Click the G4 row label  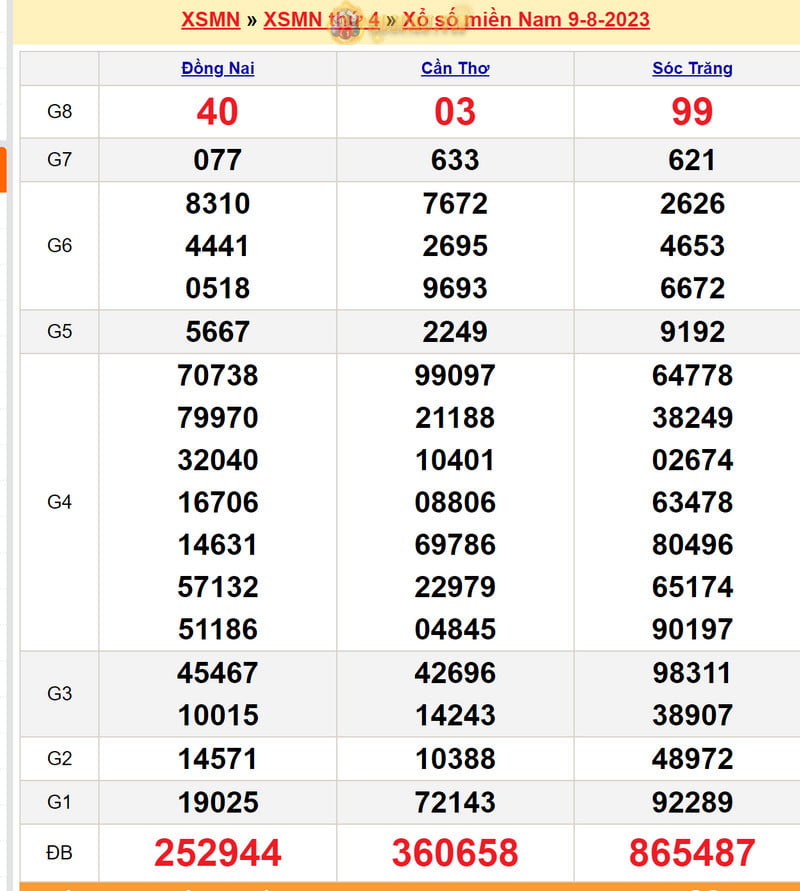[x=60, y=502]
